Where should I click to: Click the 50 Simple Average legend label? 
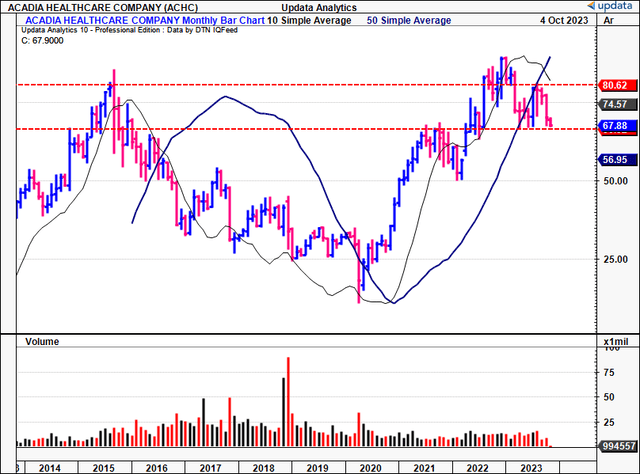[x=409, y=20]
